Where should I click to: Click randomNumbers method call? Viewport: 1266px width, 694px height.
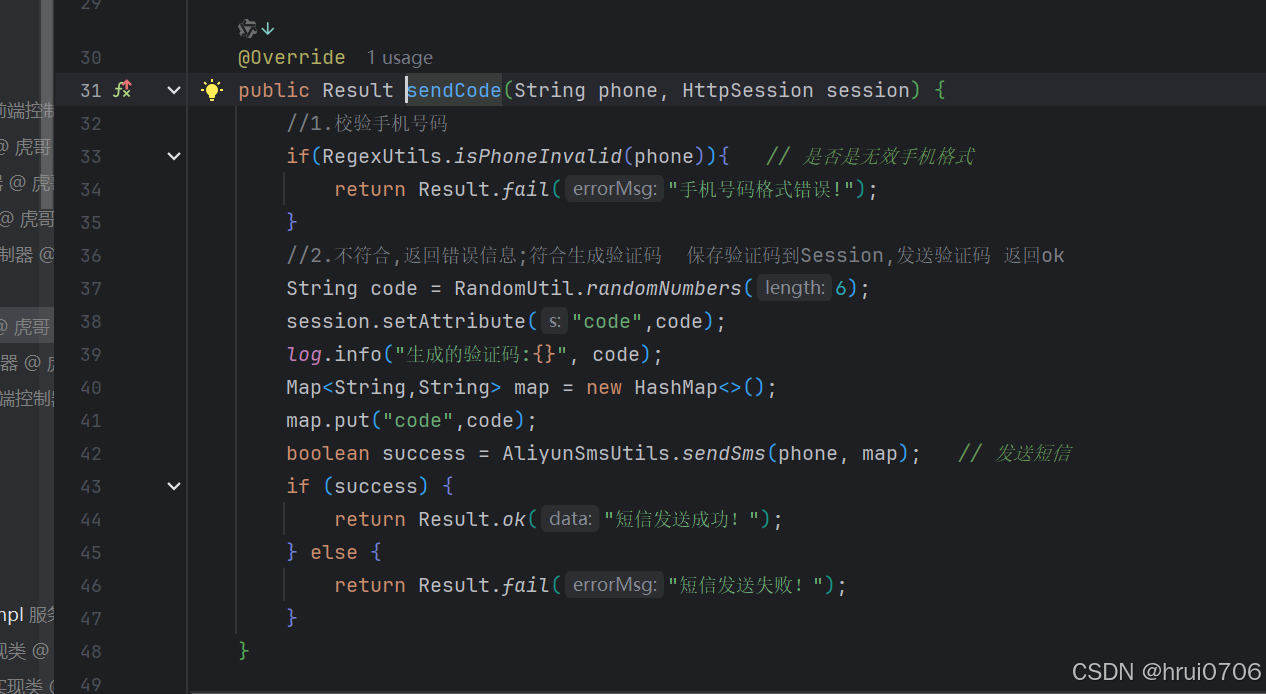coord(664,288)
